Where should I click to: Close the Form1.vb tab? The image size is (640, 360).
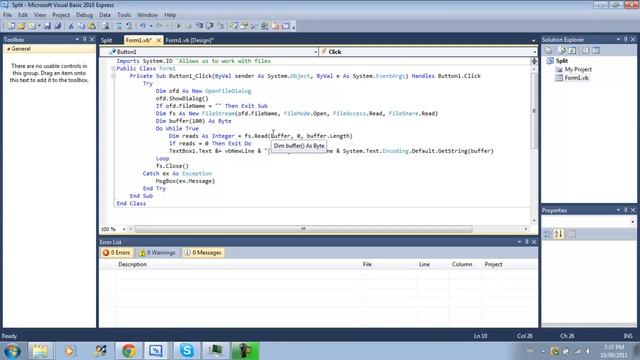pyautogui.click(x=159, y=40)
